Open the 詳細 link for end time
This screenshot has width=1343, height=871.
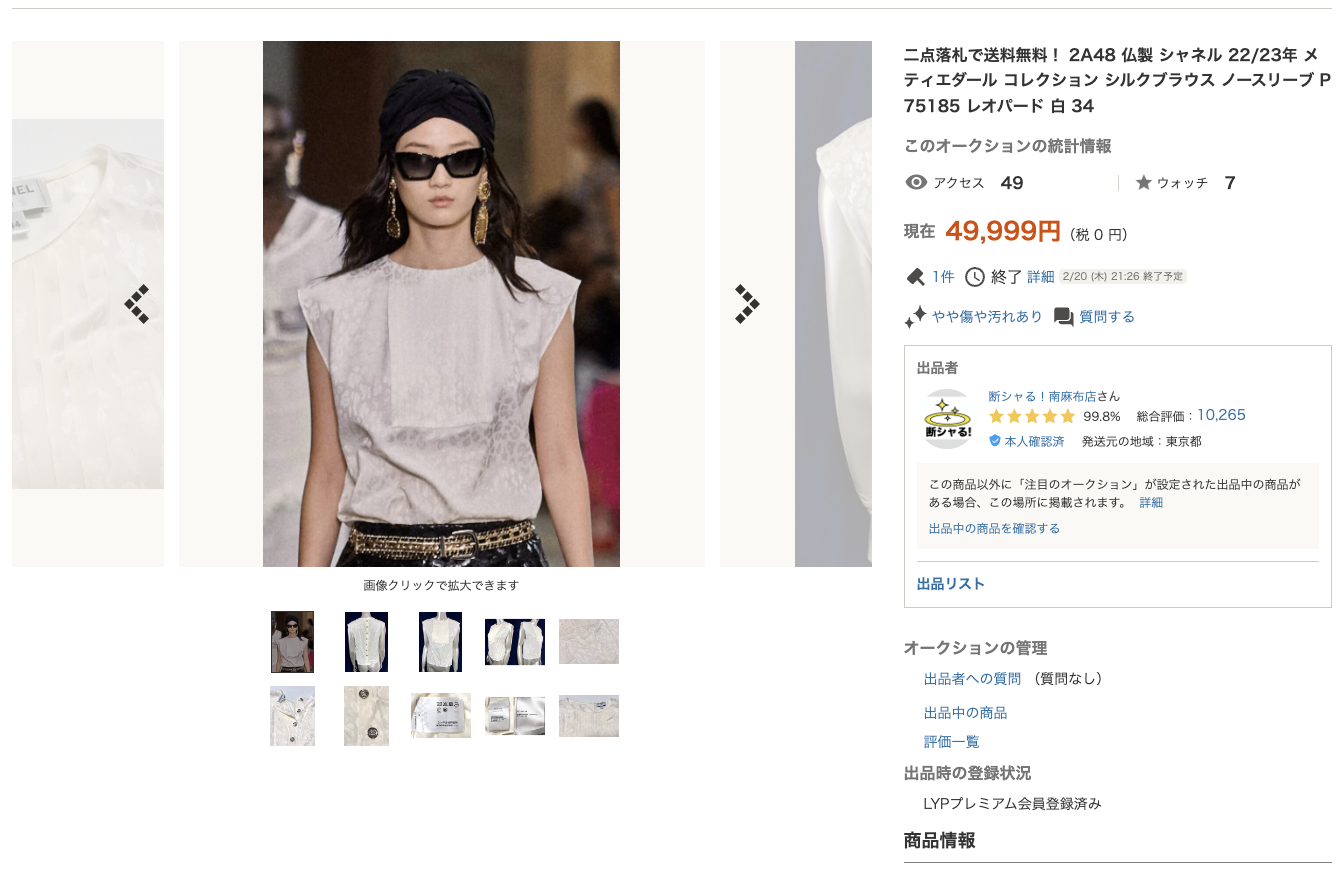pyautogui.click(x=1040, y=277)
